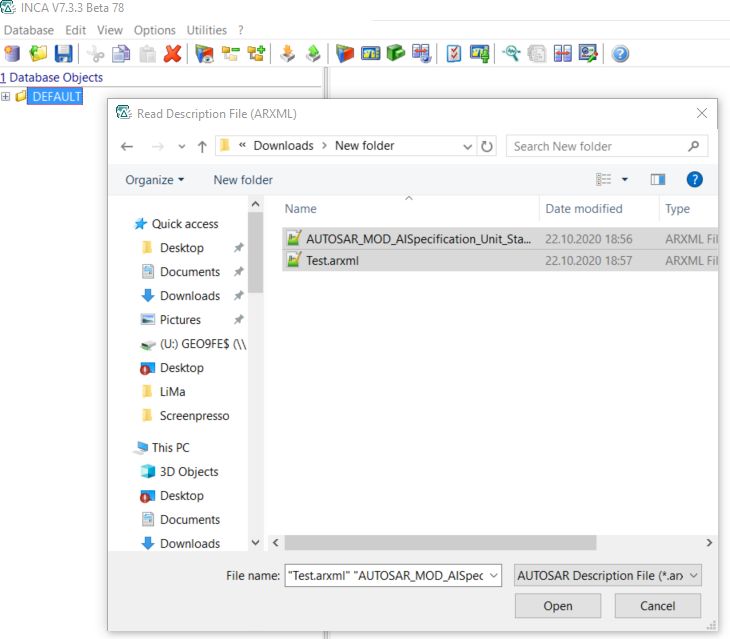Expand the DEFAULT folder tree node
The width and height of the screenshot is (730, 639).
click(6, 96)
